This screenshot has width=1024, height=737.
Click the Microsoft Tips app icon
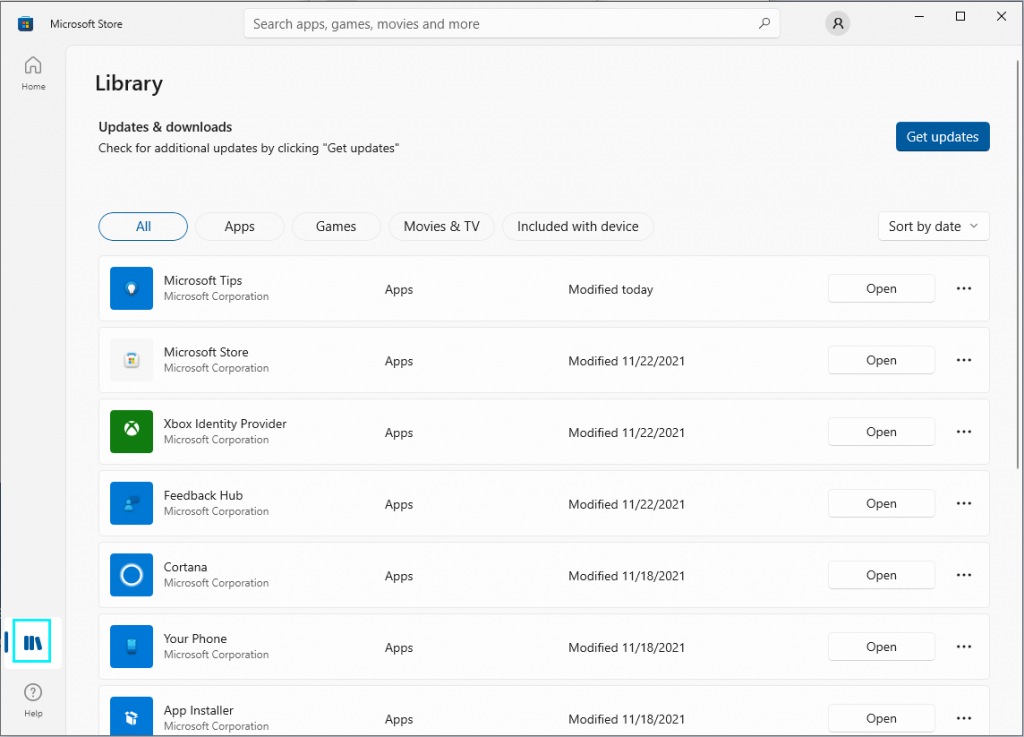[131, 288]
